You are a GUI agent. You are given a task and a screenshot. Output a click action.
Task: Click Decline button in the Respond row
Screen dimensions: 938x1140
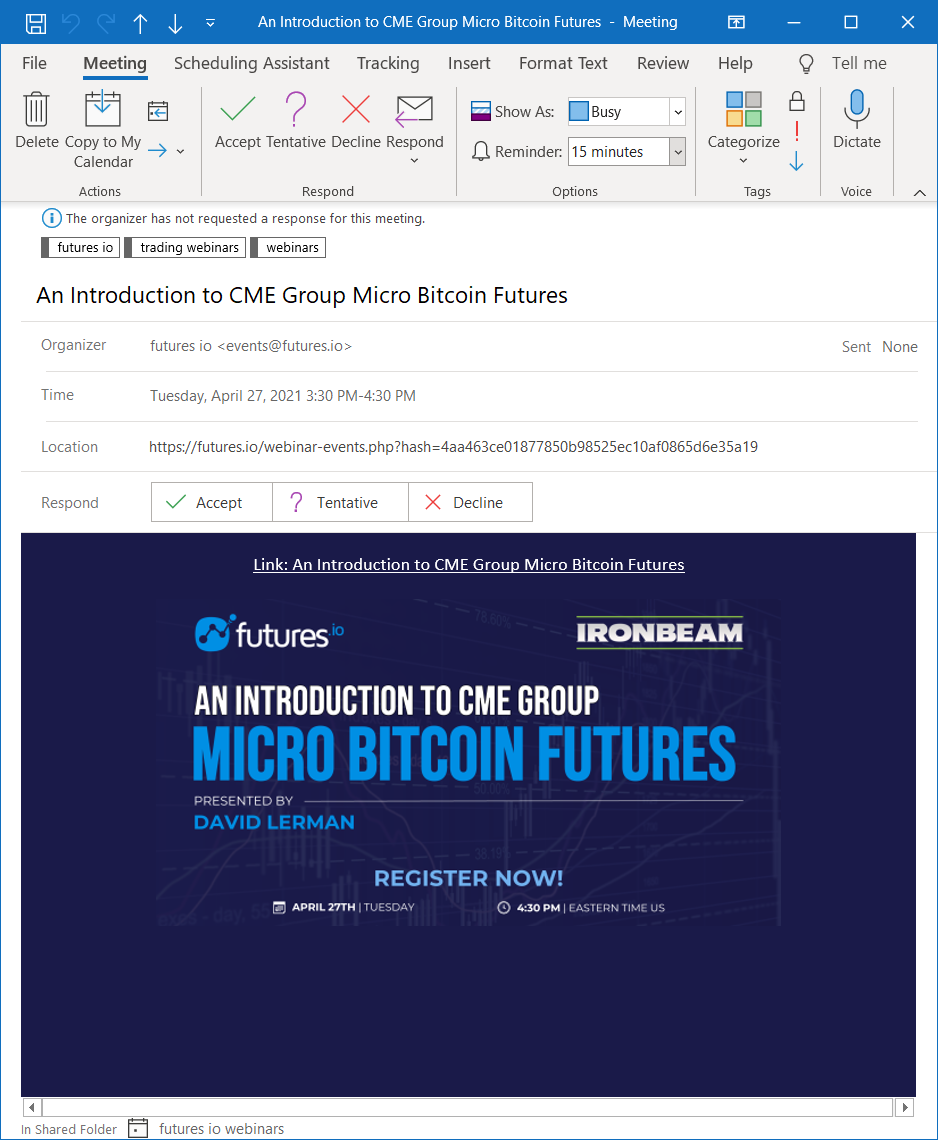[470, 502]
